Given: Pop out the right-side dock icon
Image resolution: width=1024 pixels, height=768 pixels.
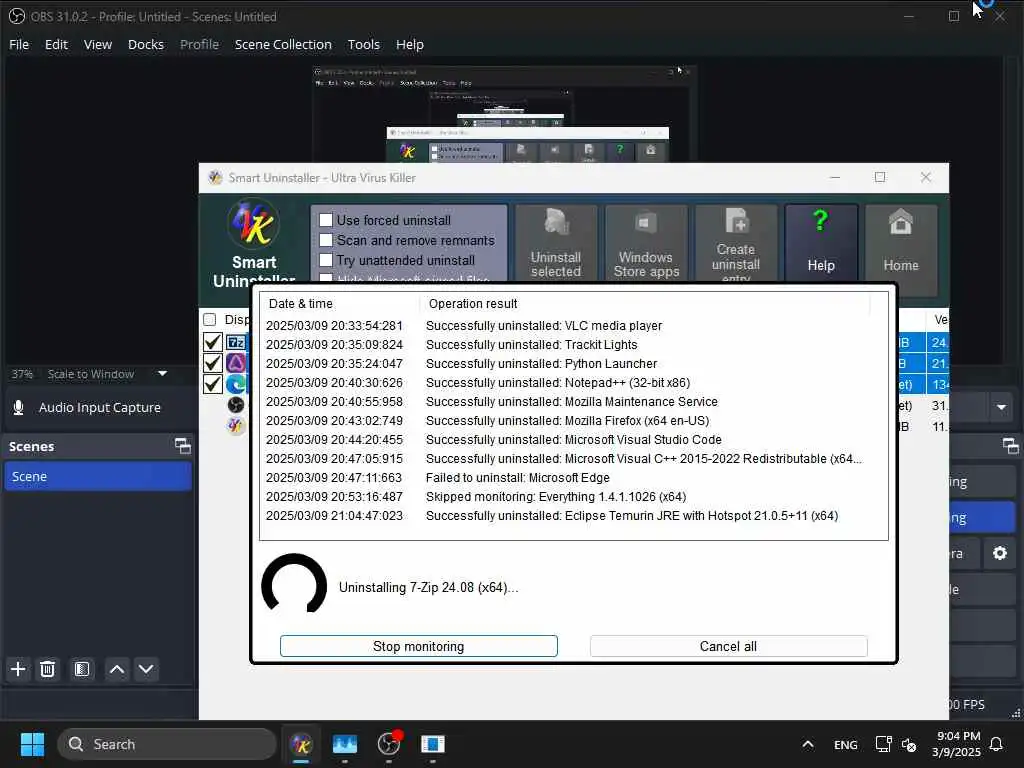Looking at the screenshot, I should coord(1010,446).
